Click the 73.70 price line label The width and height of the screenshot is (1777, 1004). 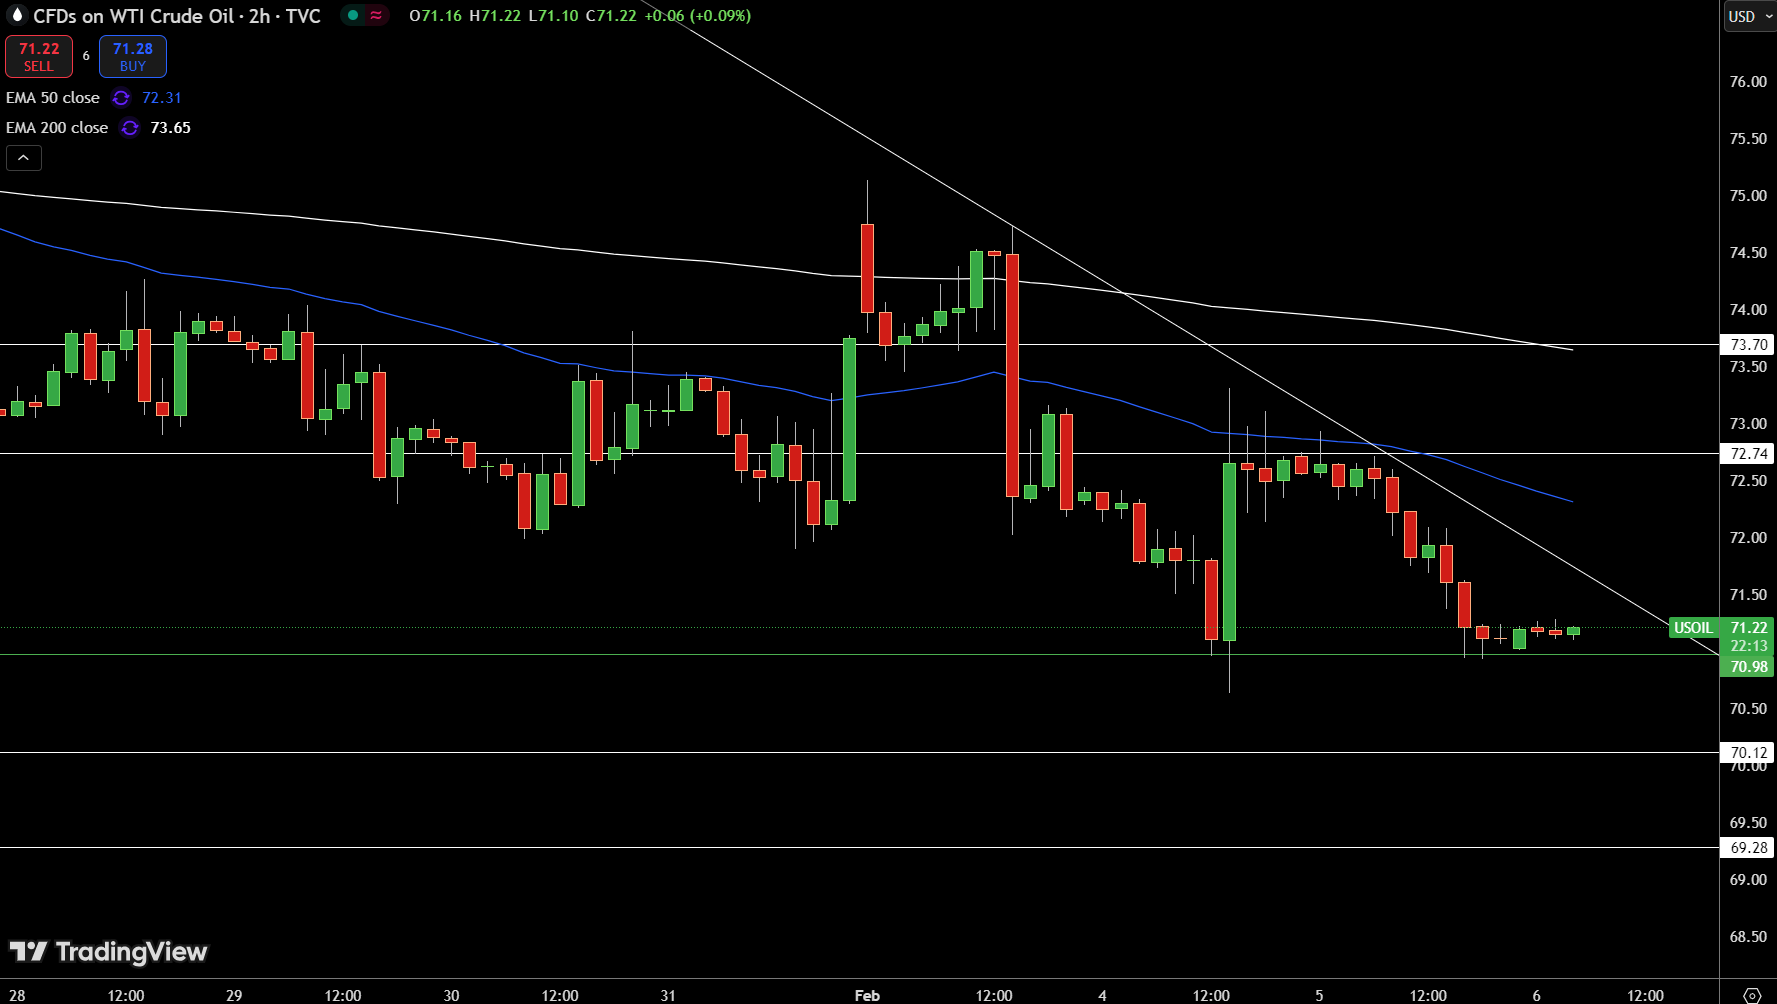[1748, 345]
